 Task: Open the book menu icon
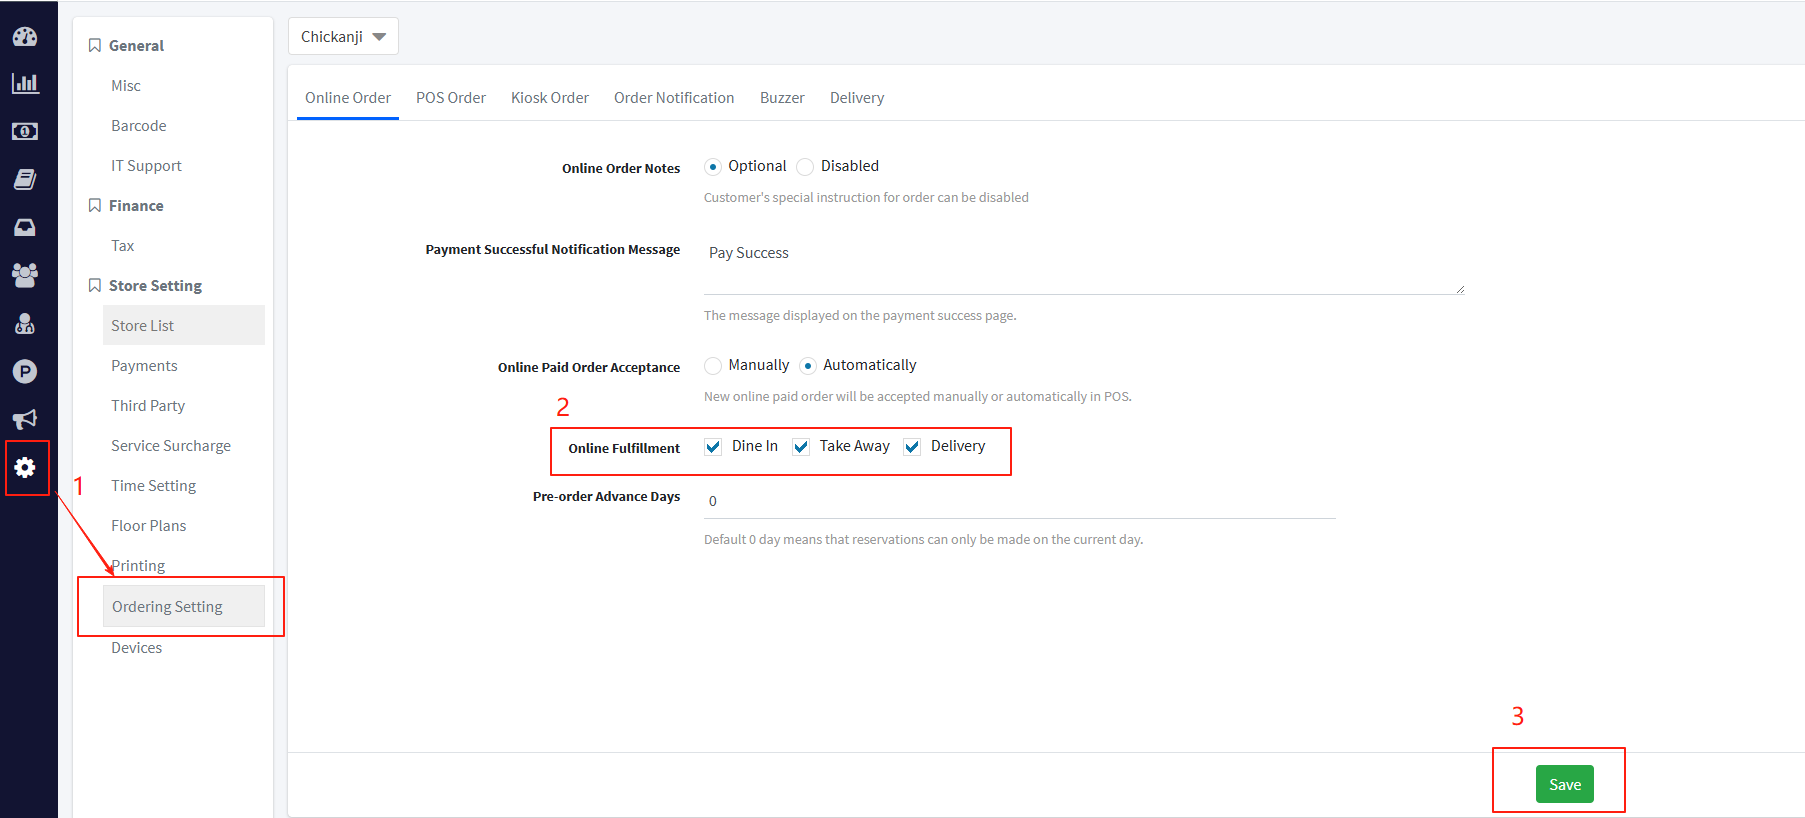25,179
